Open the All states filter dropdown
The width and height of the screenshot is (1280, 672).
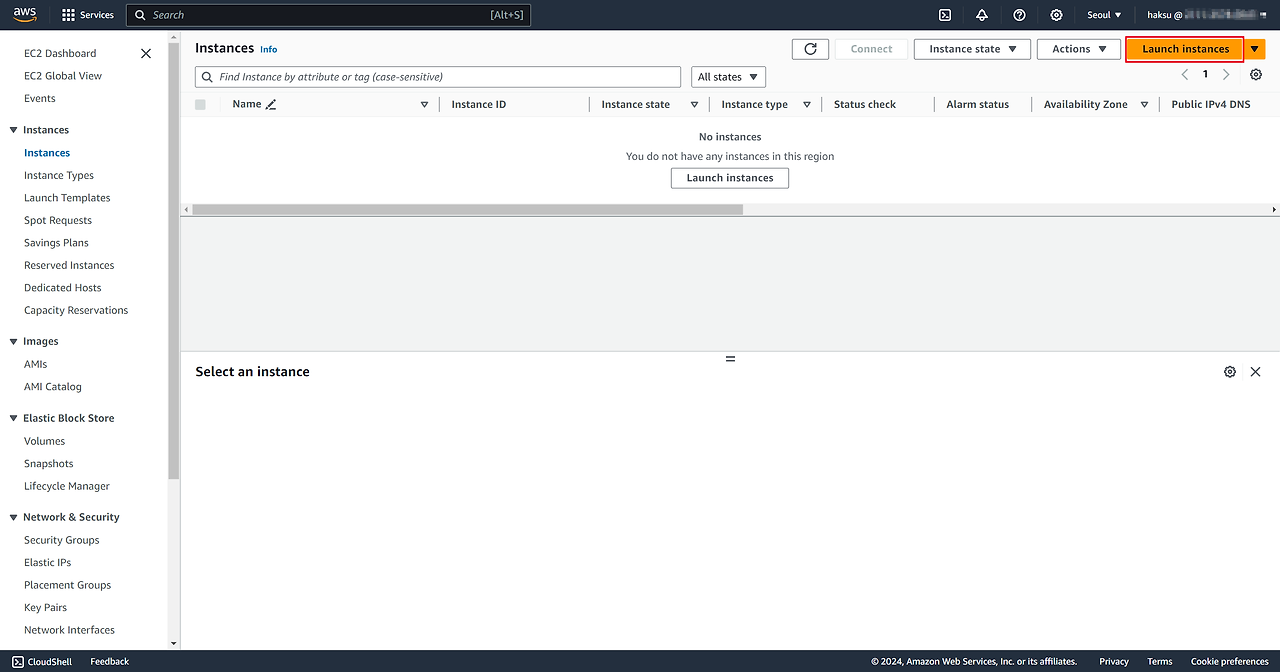tap(728, 77)
